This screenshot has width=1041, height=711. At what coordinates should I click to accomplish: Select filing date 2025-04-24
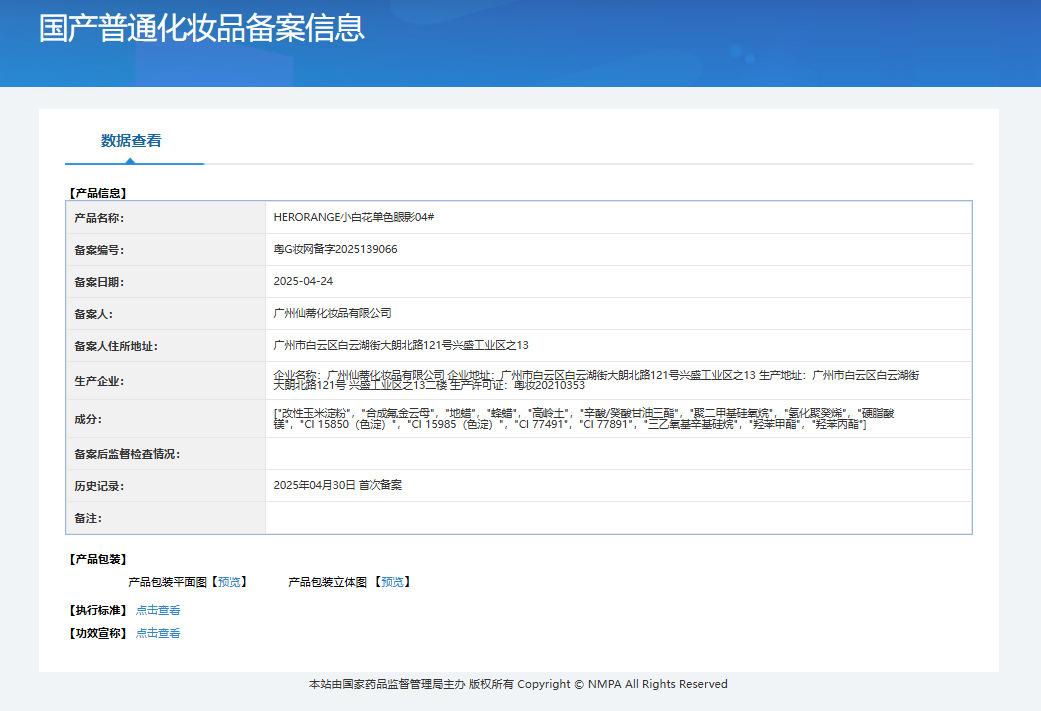tap(303, 281)
